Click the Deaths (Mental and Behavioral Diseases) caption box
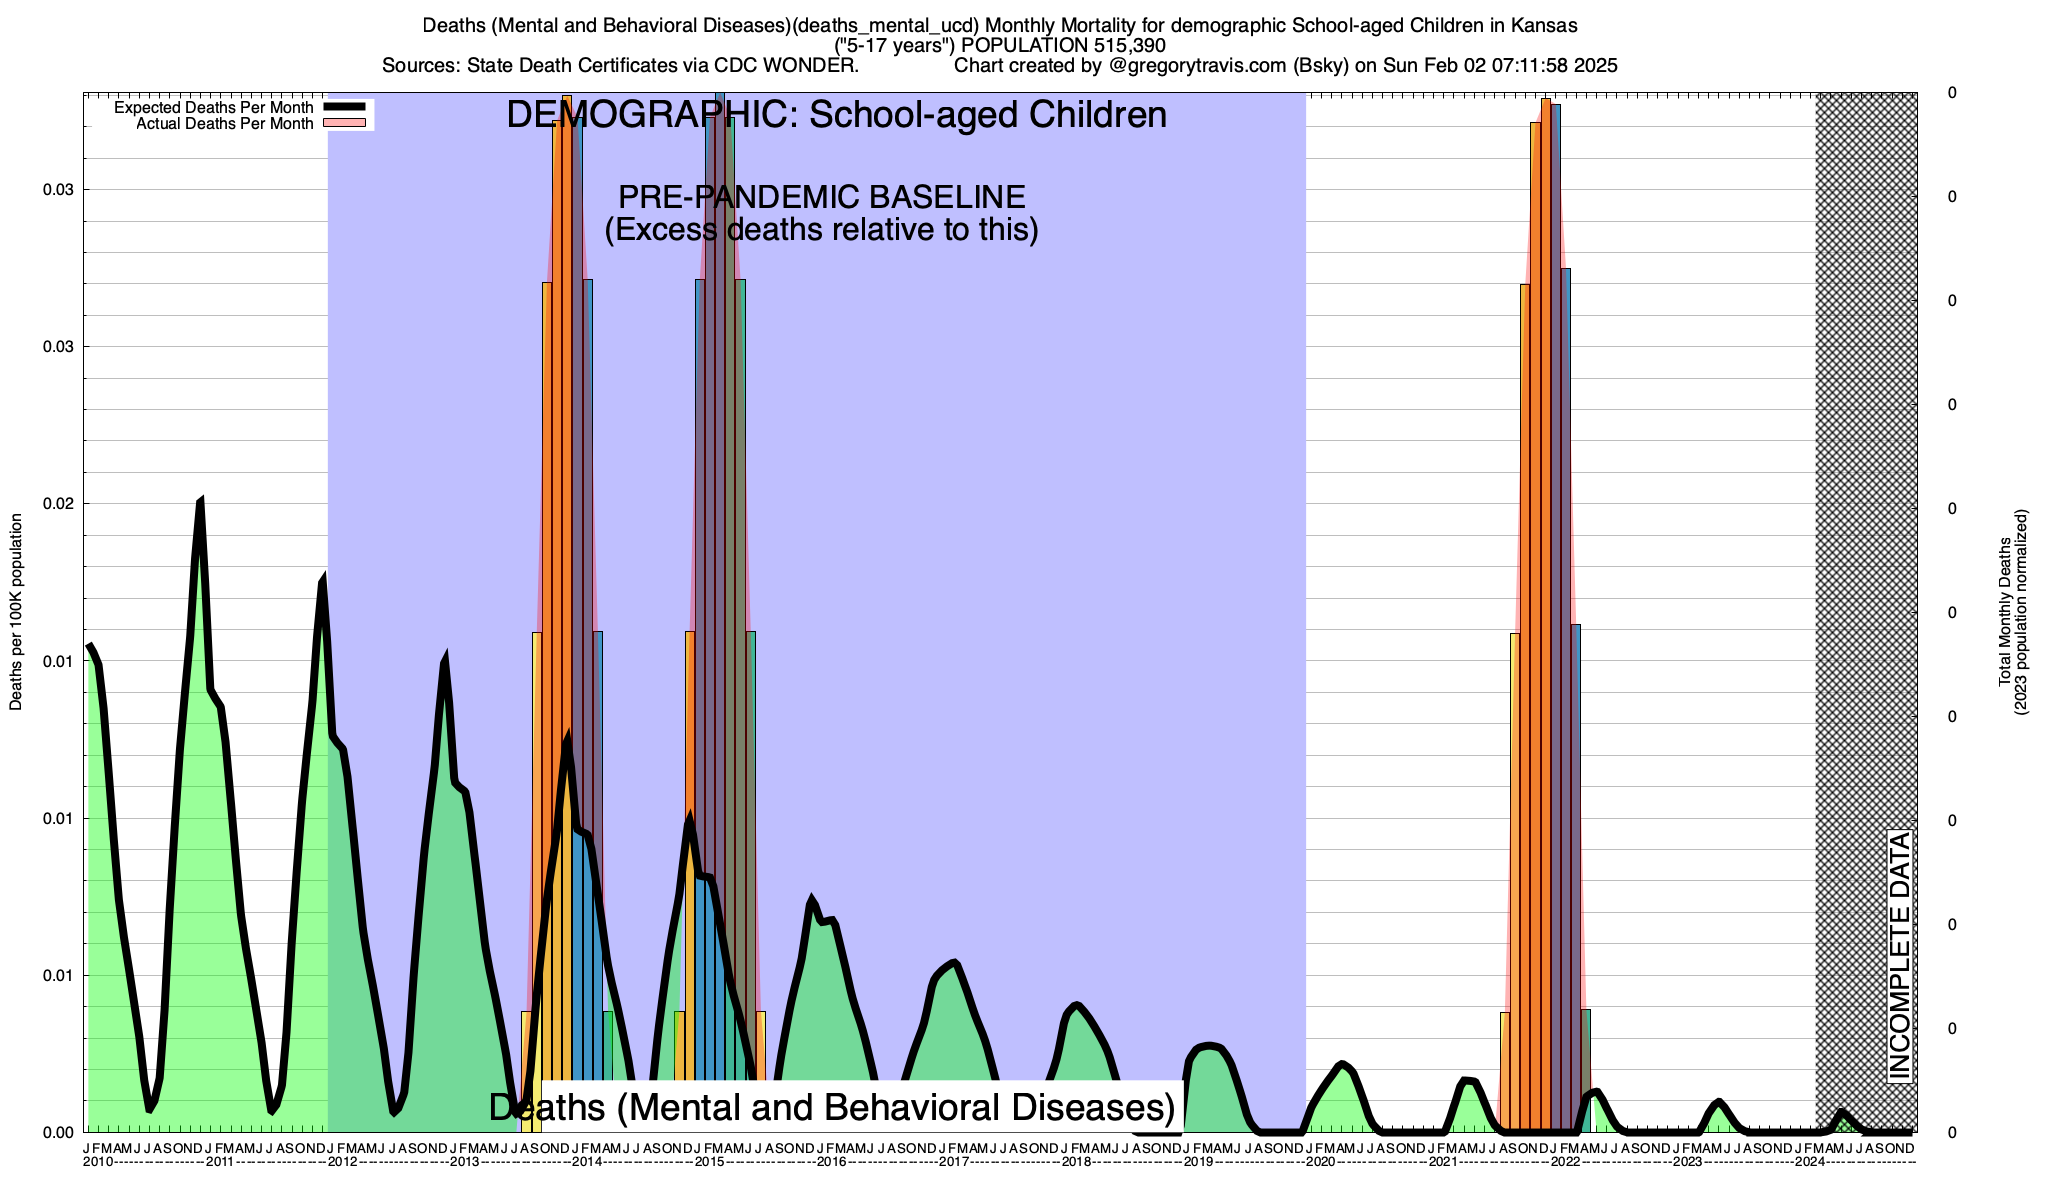2048x1200 pixels. pyautogui.click(x=831, y=1107)
